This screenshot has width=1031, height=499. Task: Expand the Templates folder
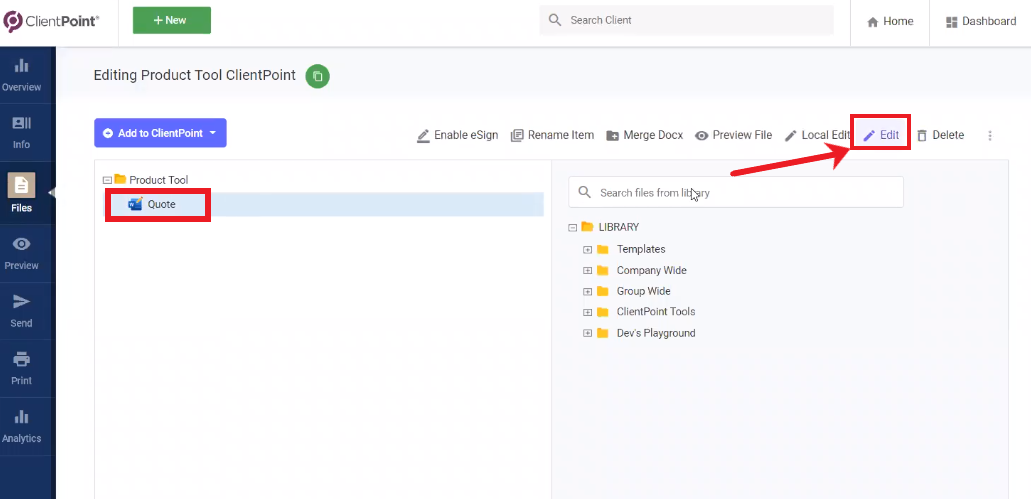coord(588,250)
